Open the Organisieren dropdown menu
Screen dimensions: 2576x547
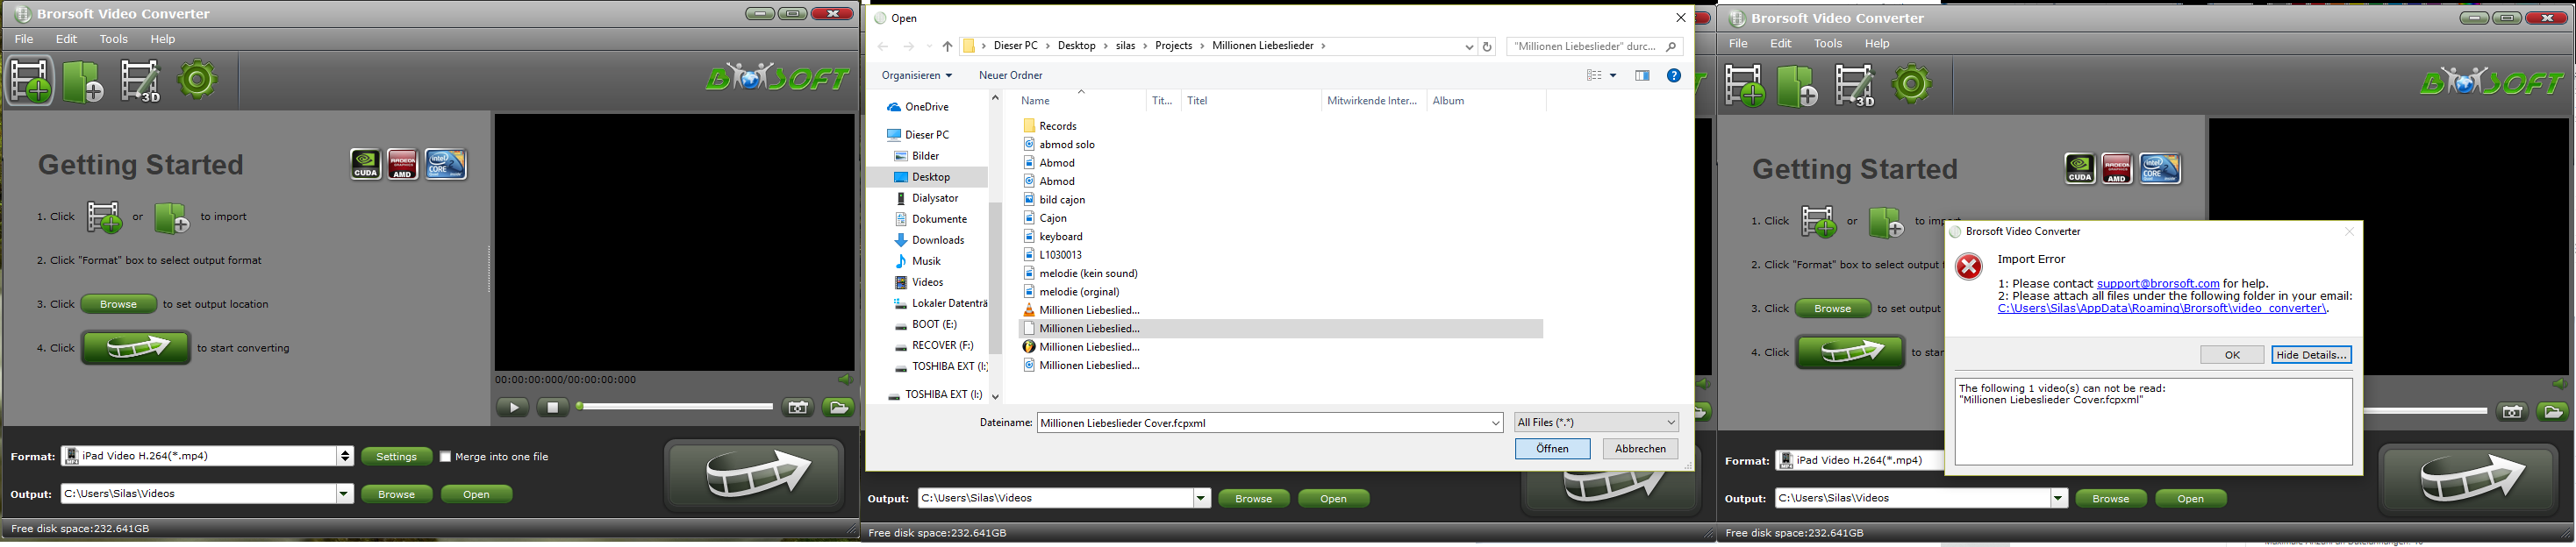click(916, 76)
